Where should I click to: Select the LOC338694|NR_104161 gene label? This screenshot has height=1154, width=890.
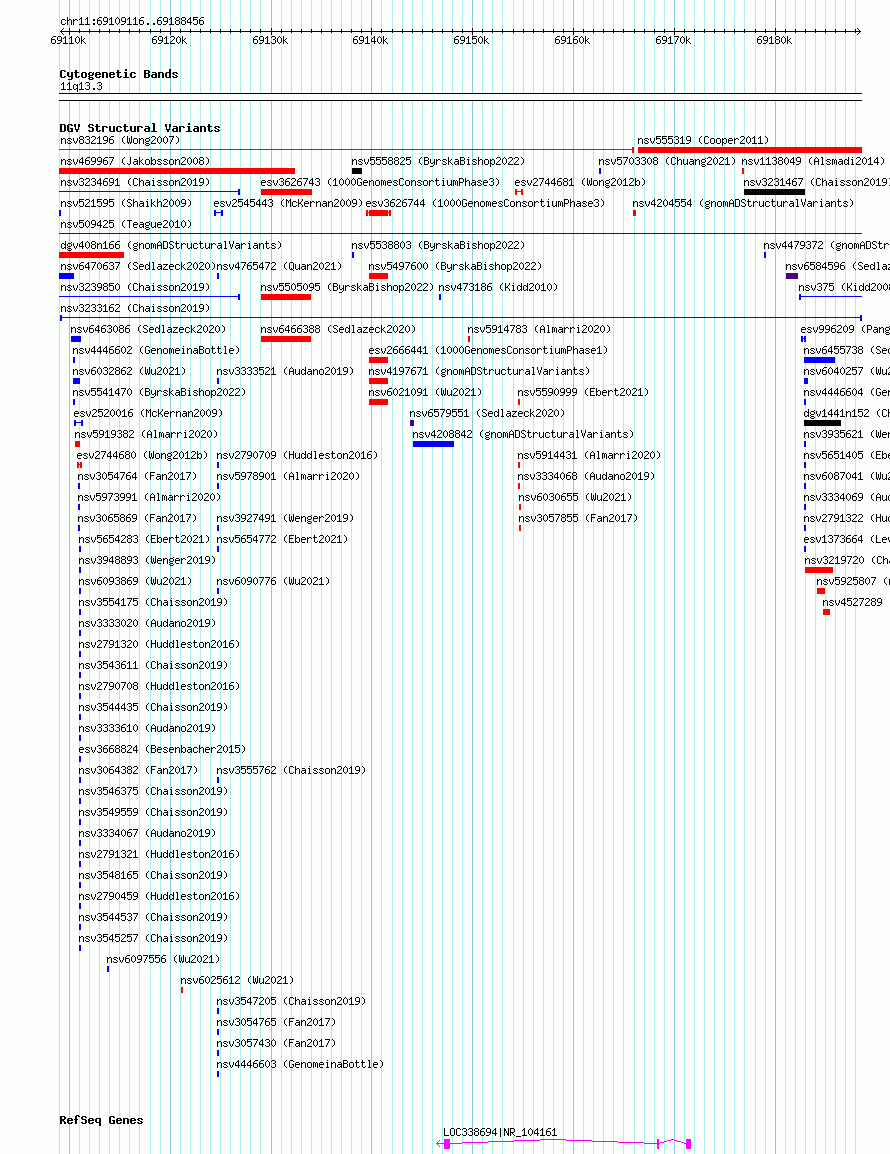pyautogui.click(x=501, y=1133)
